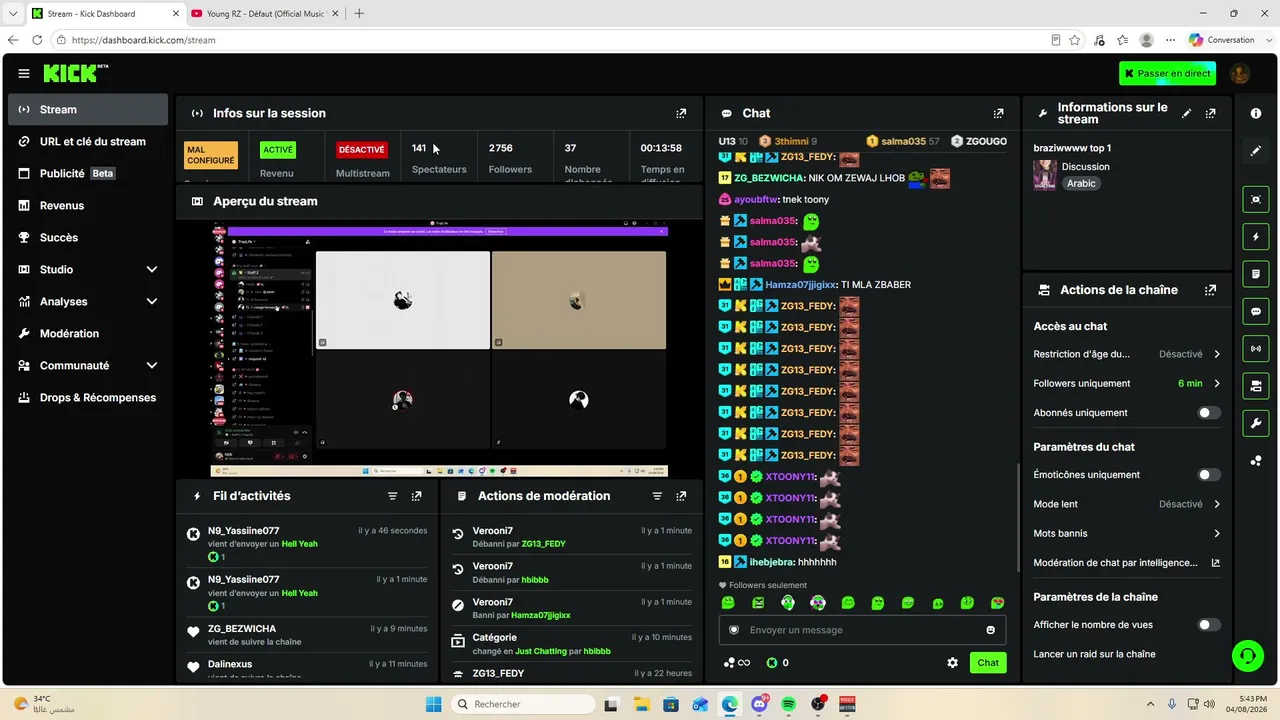Toggle Afficher le nombre de vues switch
The height and width of the screenshot is (720, 1280).
pyautogui.click(x=1209, y=625)
